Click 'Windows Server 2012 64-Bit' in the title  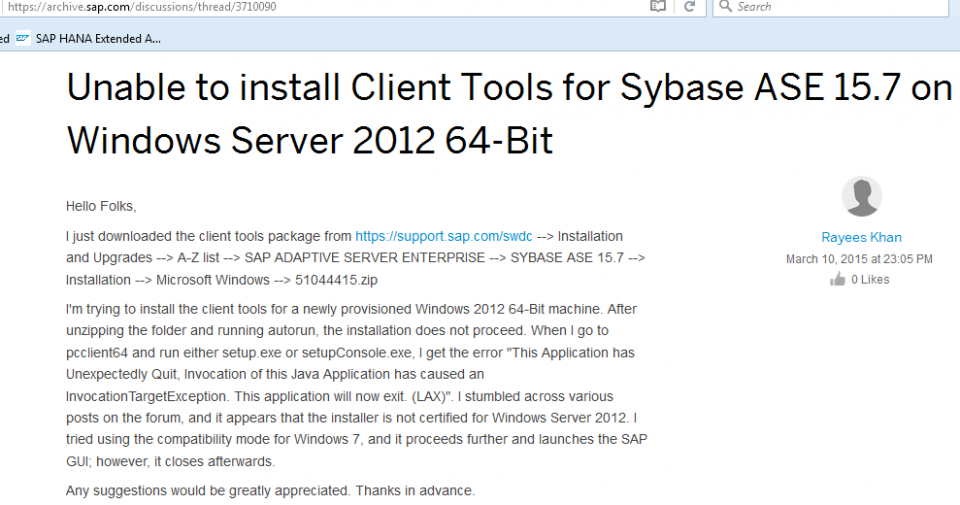(x=310, y=140)
